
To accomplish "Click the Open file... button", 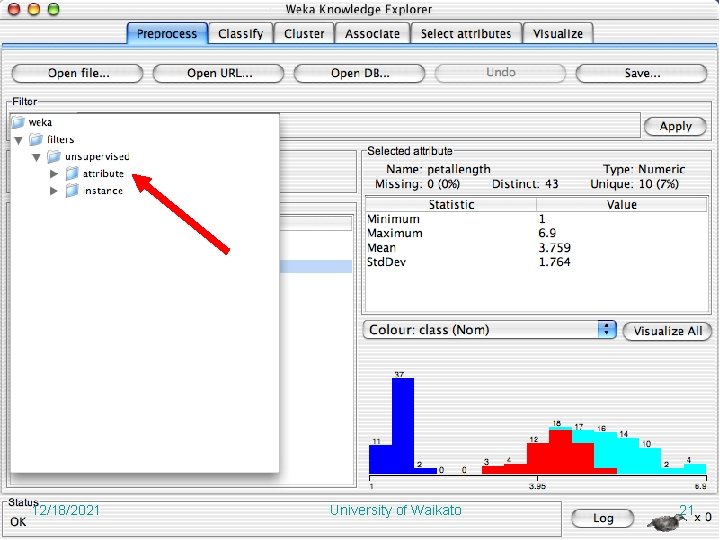I will [x=78, y=73].
